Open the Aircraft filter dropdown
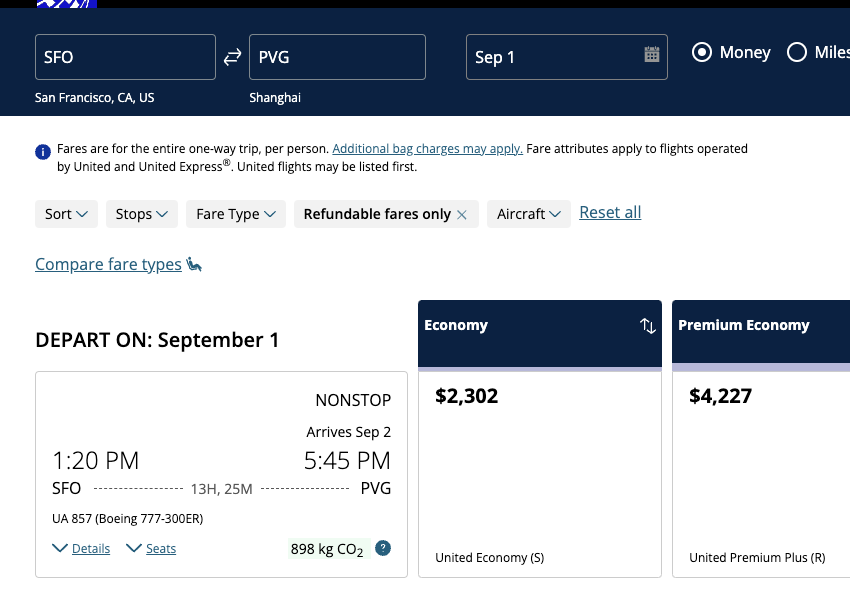The height and width of the screenshot is (610, 850). coord(528,214)
